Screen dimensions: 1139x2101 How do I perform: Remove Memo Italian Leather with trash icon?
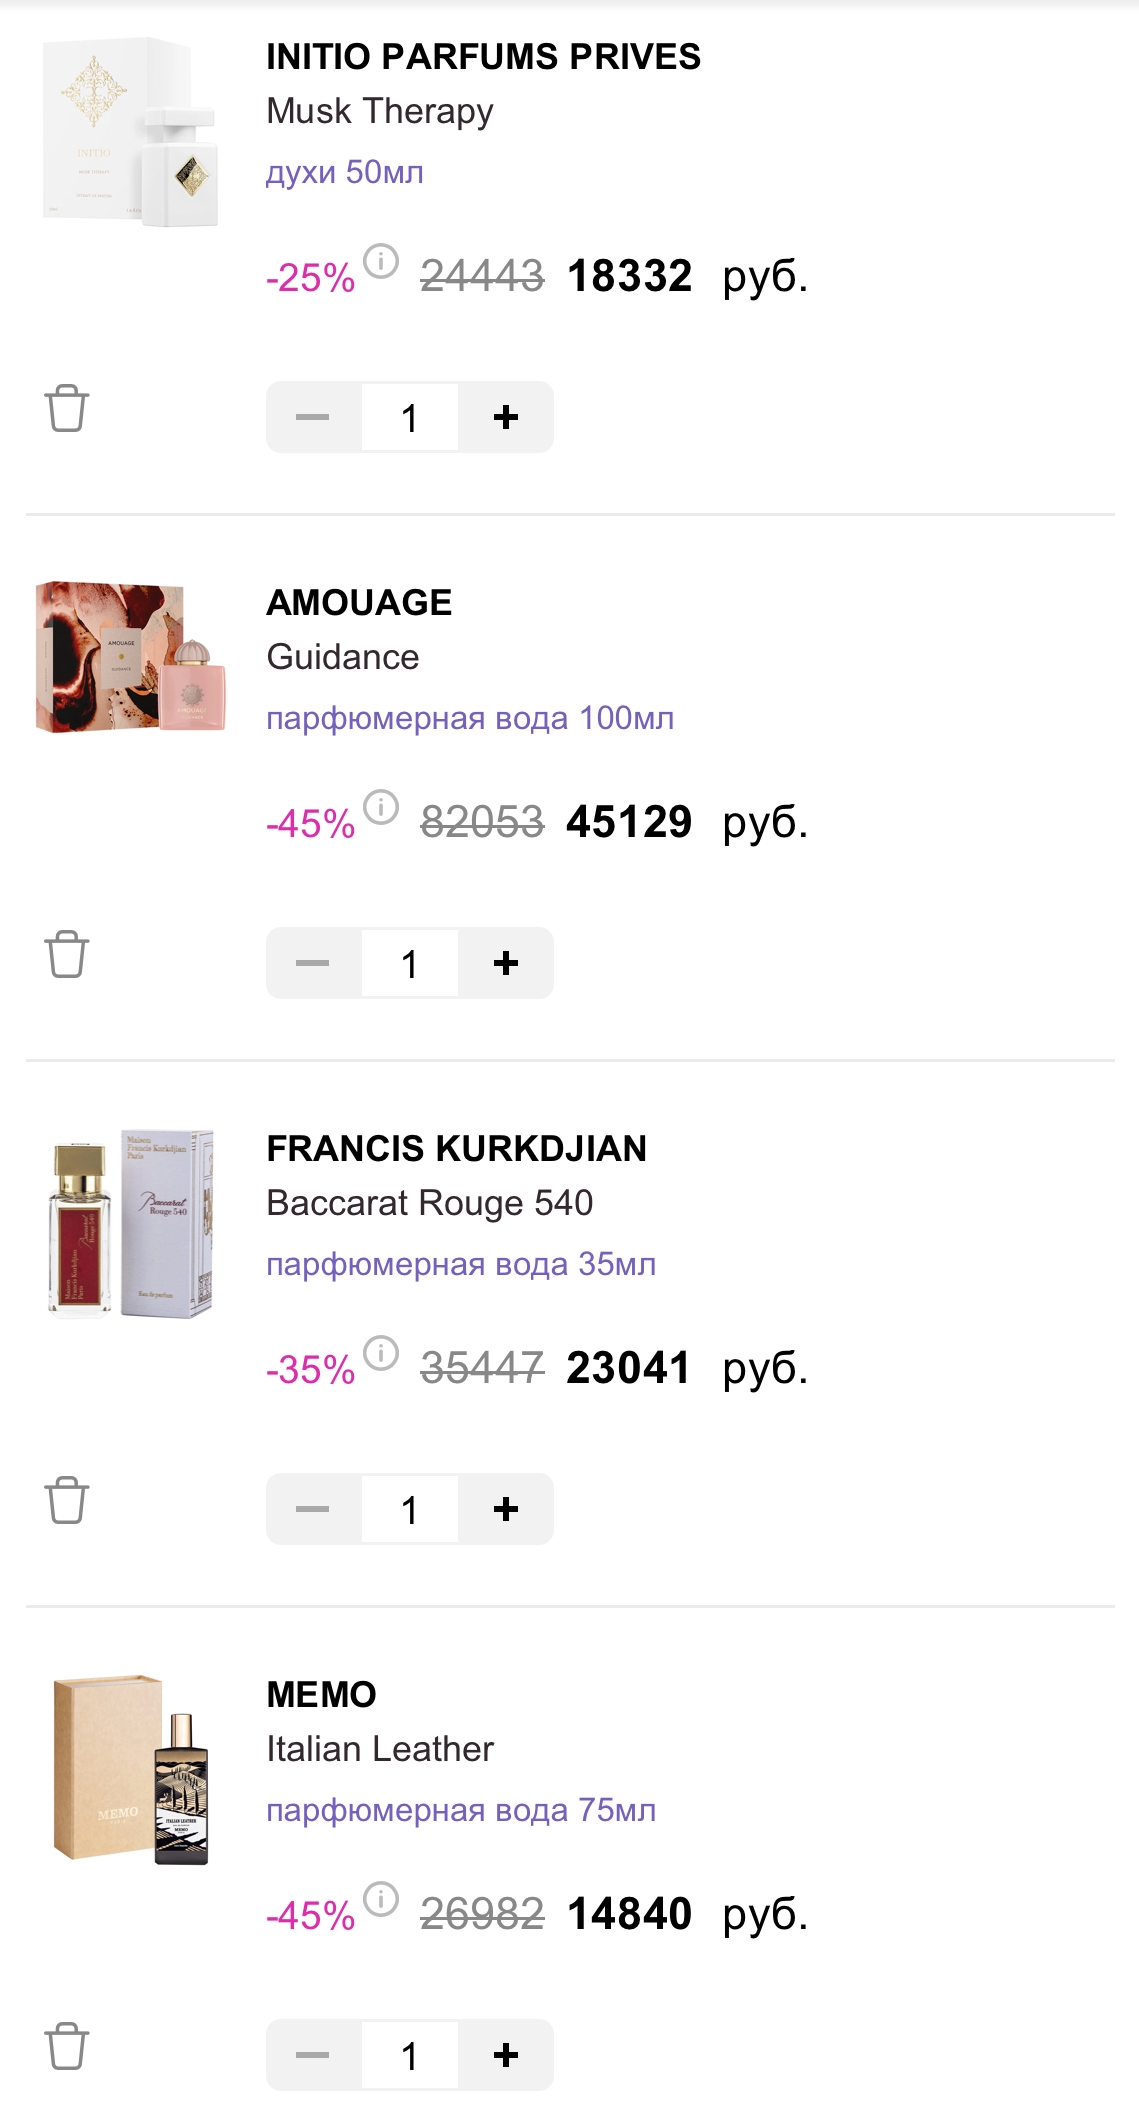pyautogui.click(x=67, y=2046)
